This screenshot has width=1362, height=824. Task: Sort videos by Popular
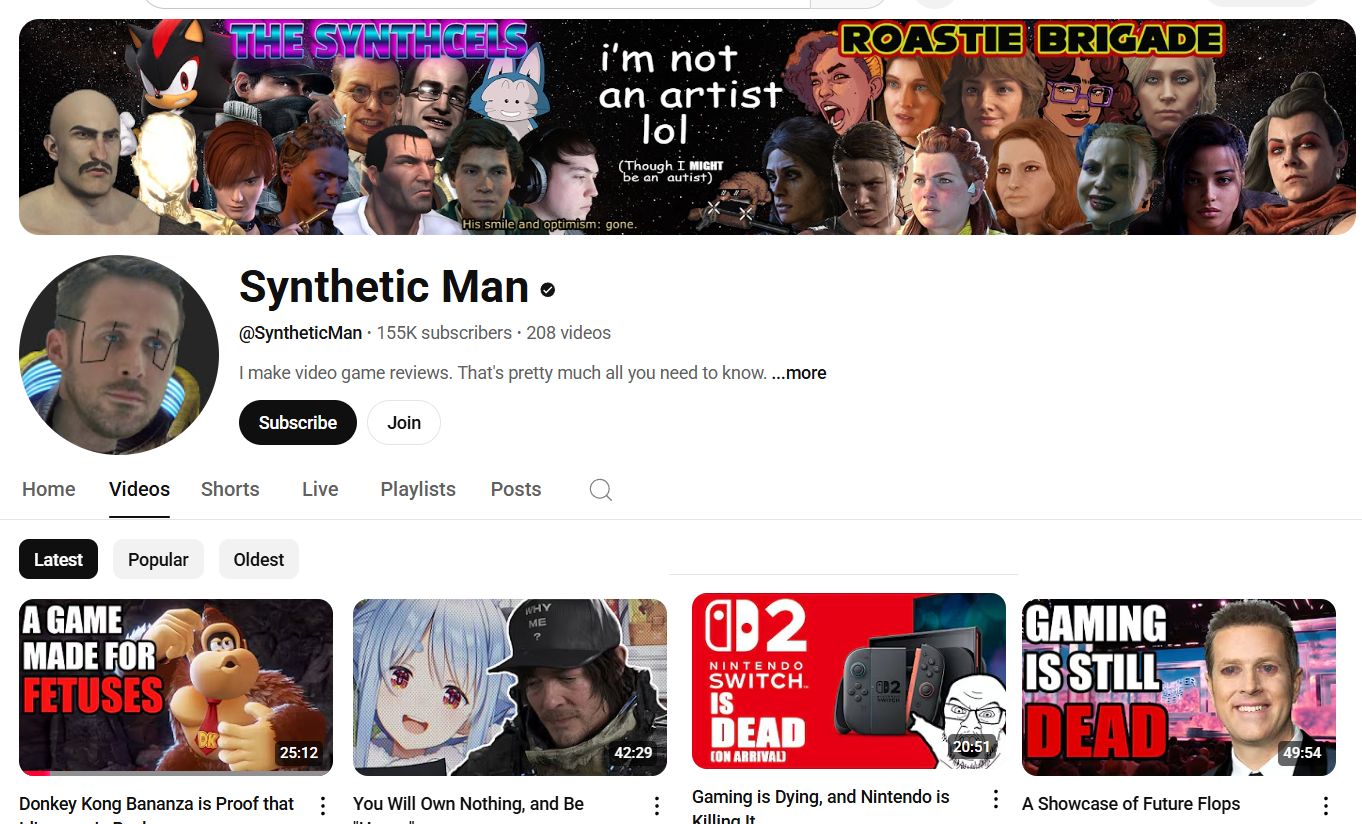(158, 560)
